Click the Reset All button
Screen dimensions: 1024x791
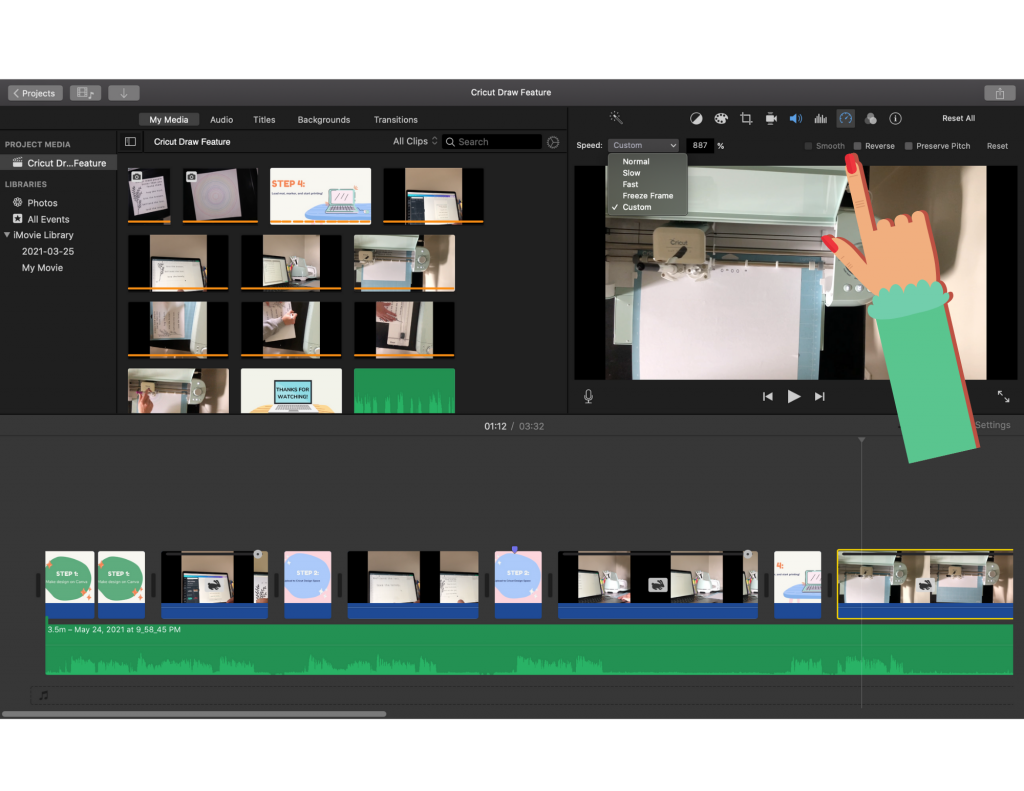pyautogui.click(x=958, y=118)
